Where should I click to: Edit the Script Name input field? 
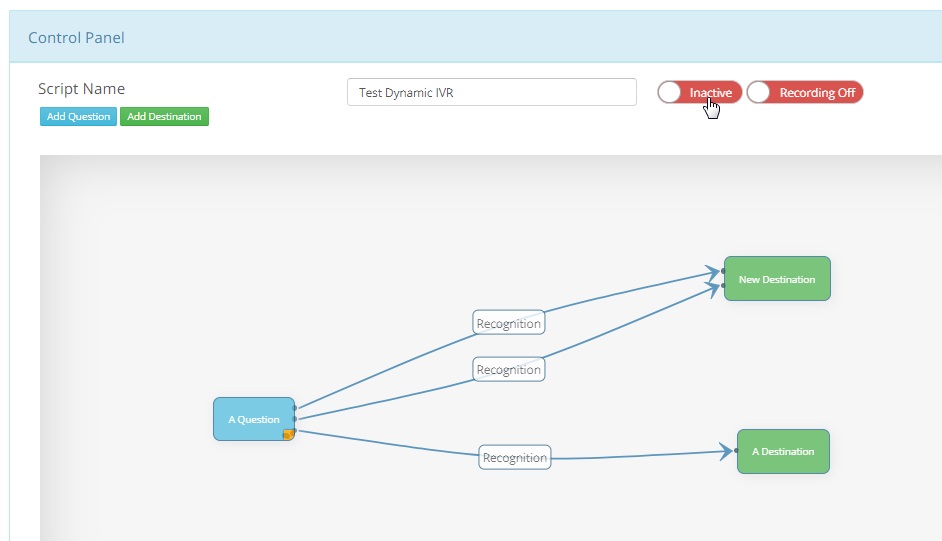tap(491, 92)
